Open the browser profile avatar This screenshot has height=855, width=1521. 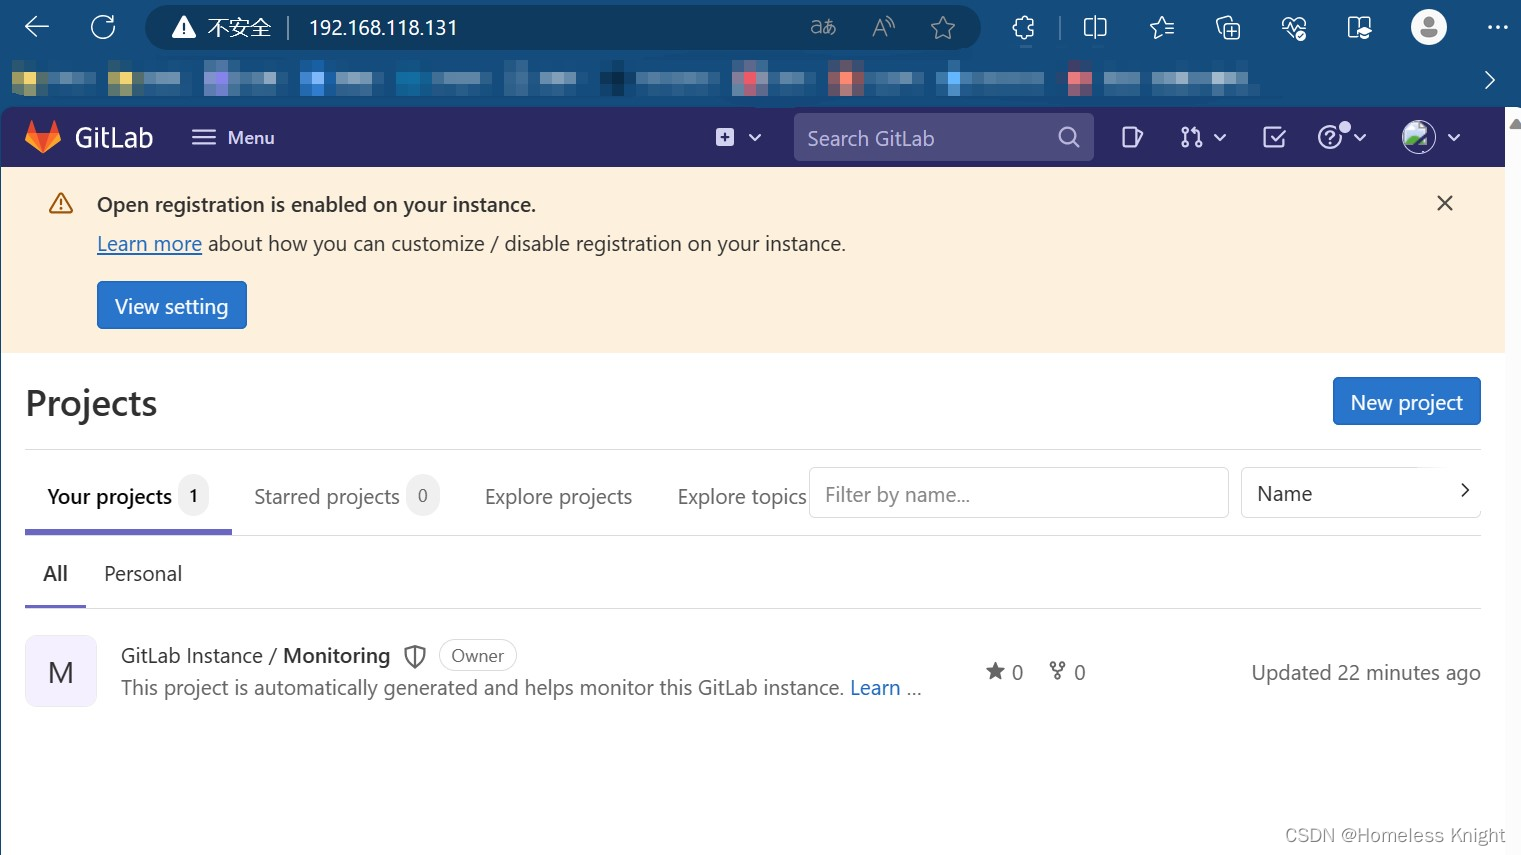[x=1428, y=27]
